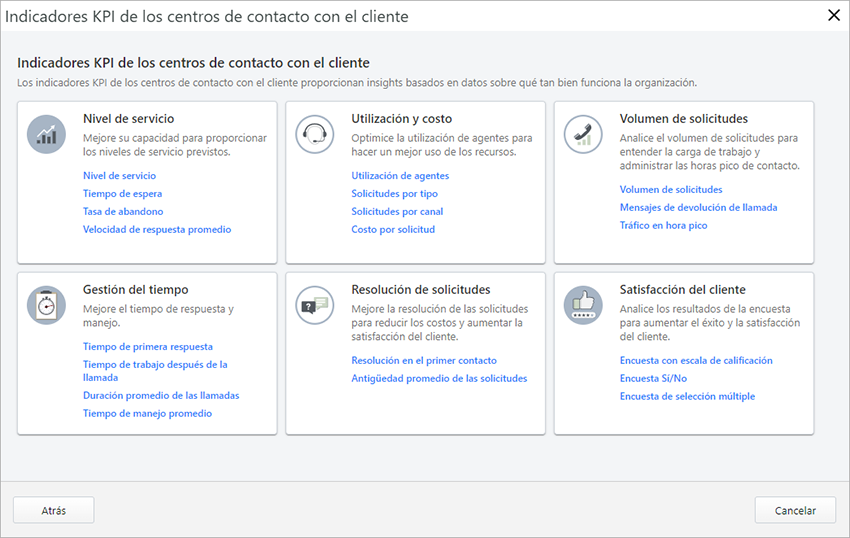This screenshot has width=850, height=538.
Task: Click the bar chart icon for Nivel de servicio
Action: pos(47,134)
